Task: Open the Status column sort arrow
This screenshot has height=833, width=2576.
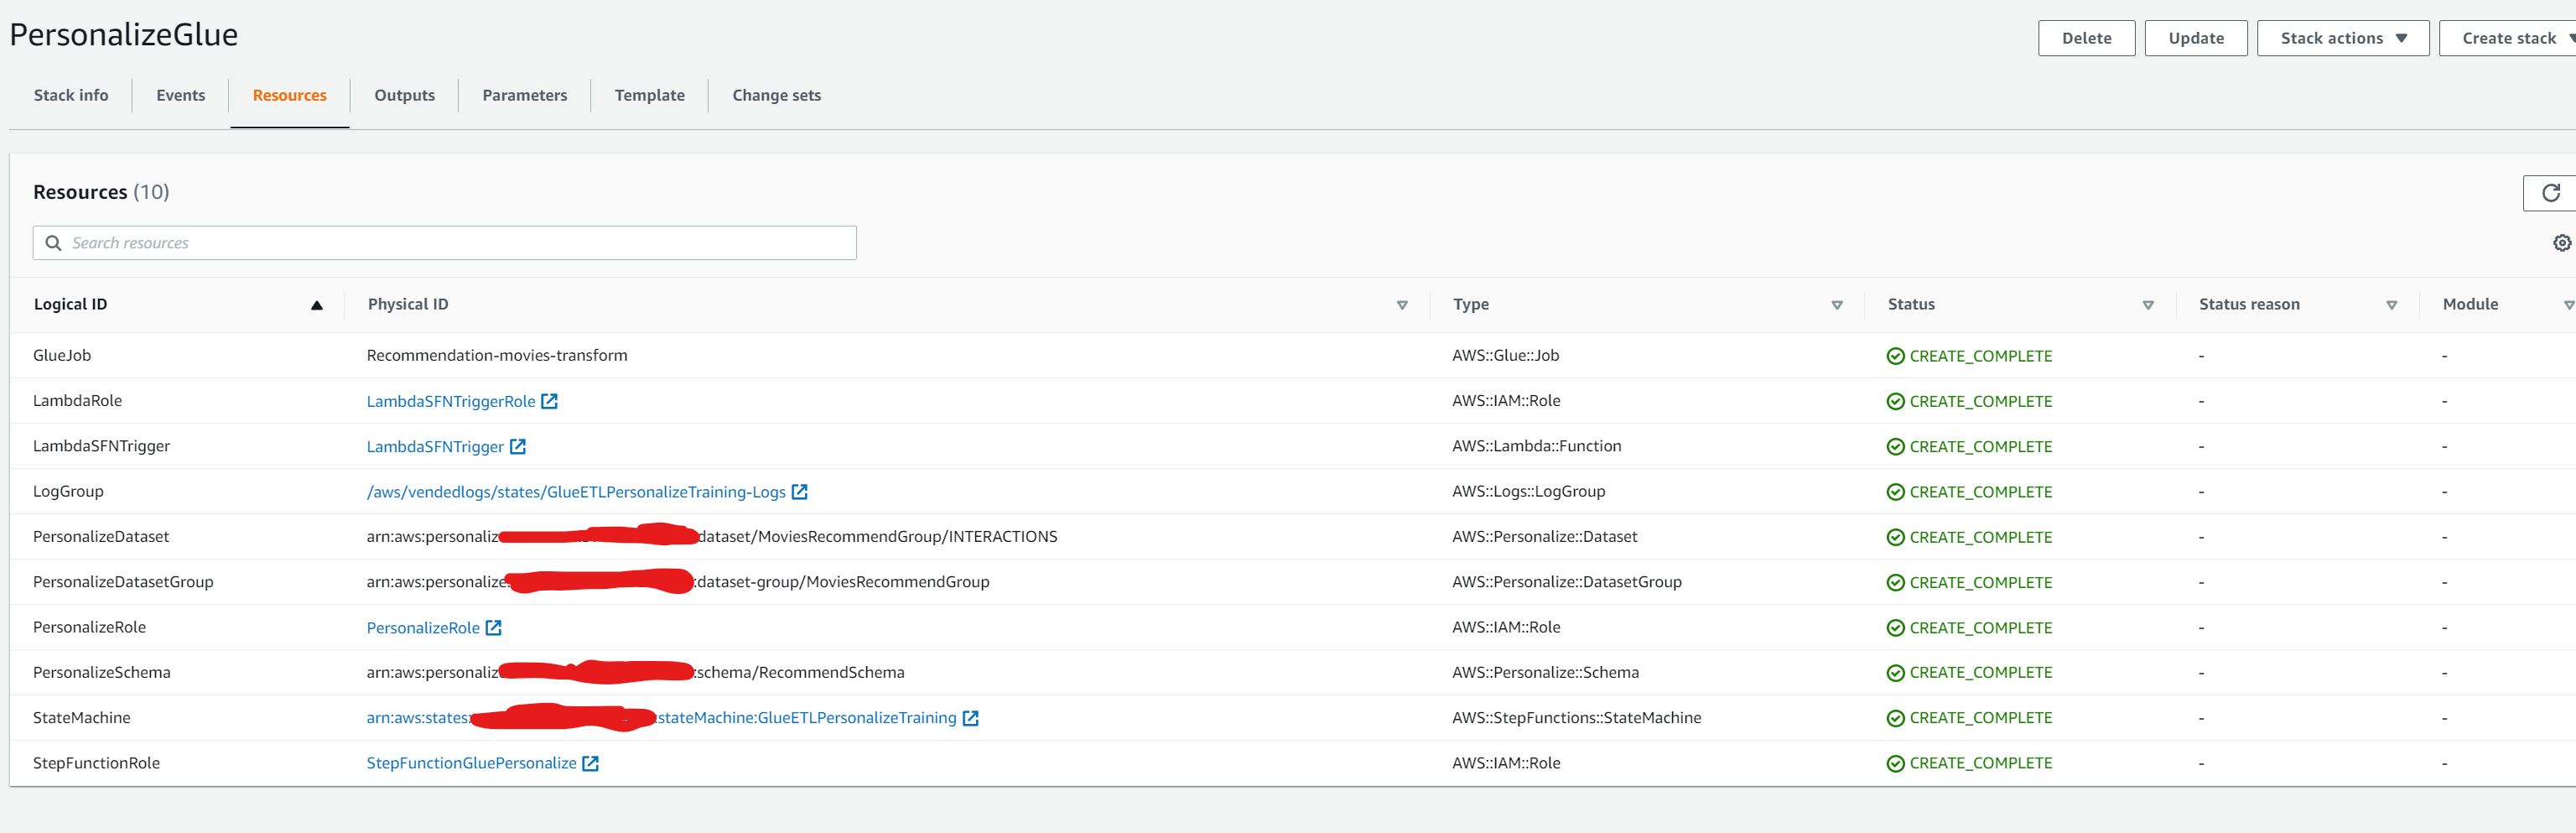Action: [2147, 305]
